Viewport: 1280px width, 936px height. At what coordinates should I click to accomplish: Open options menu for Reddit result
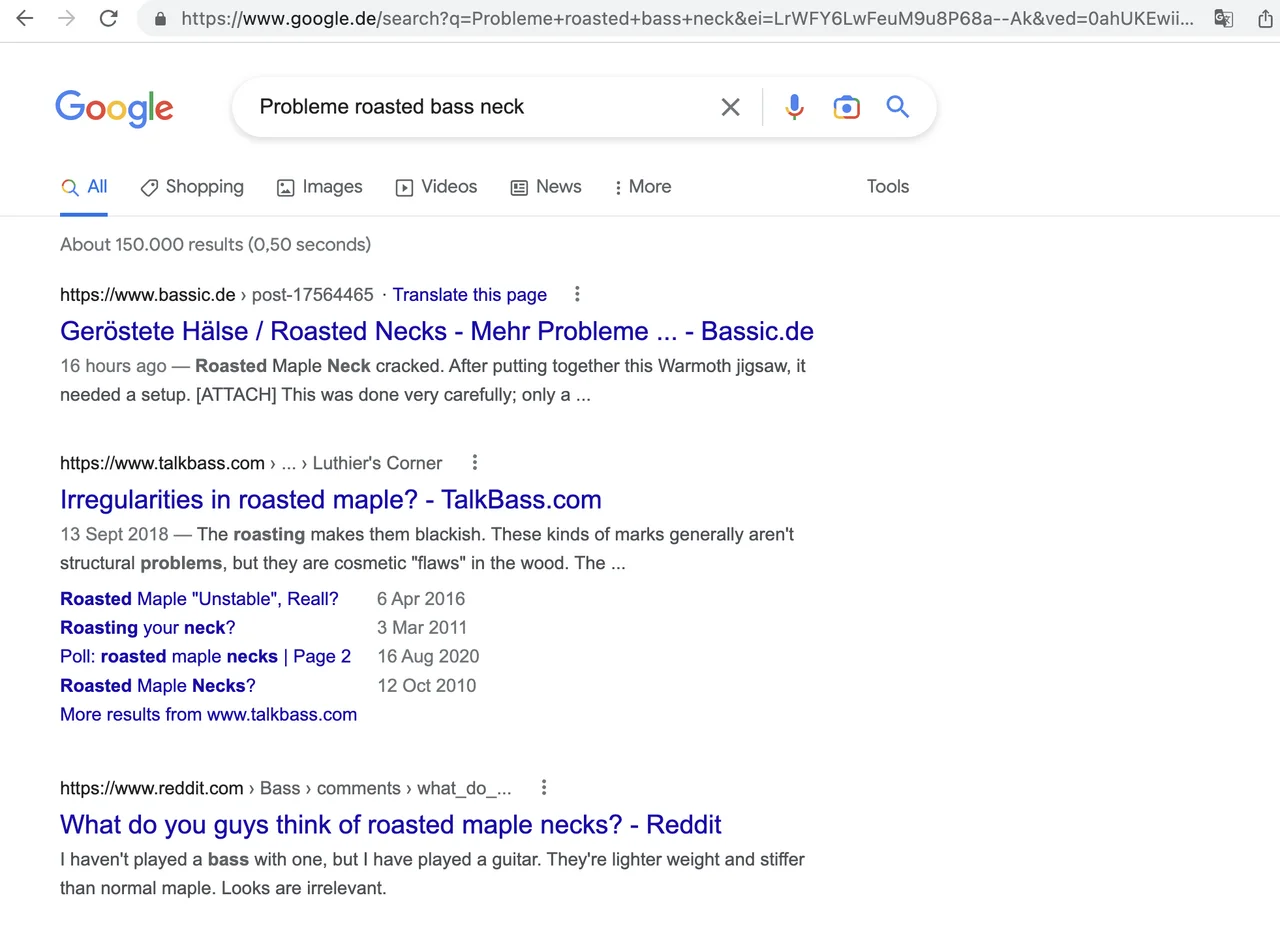point(544,787)
